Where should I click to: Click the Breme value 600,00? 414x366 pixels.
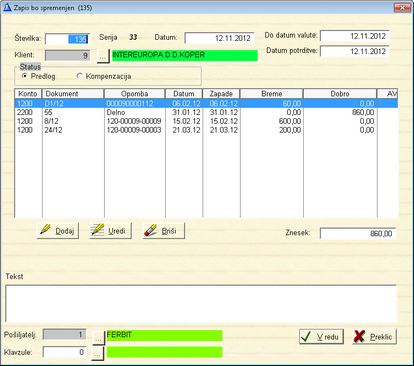(290, 121)
